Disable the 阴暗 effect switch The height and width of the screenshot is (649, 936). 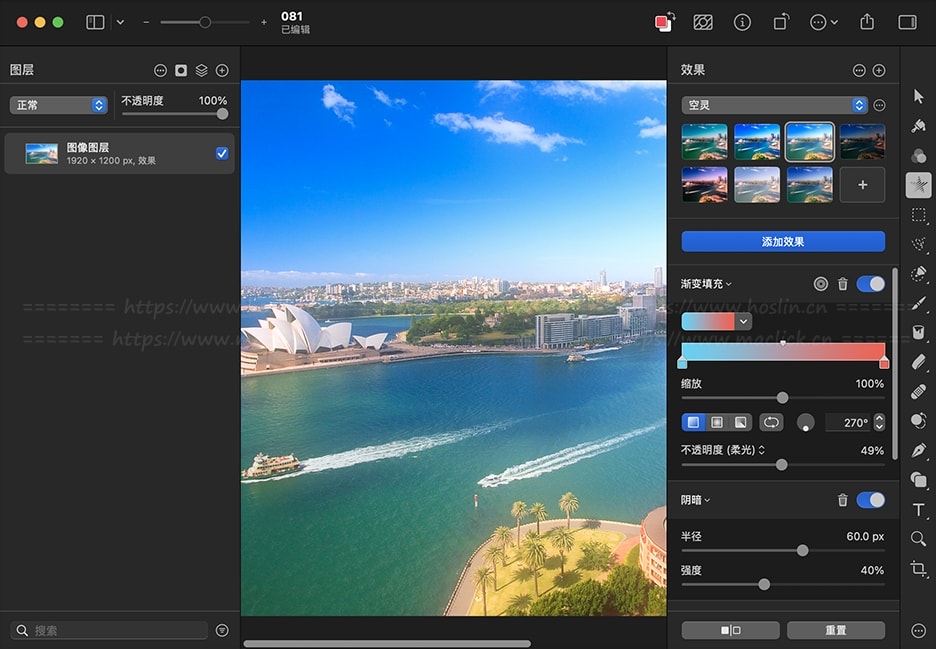pos(870,500)
